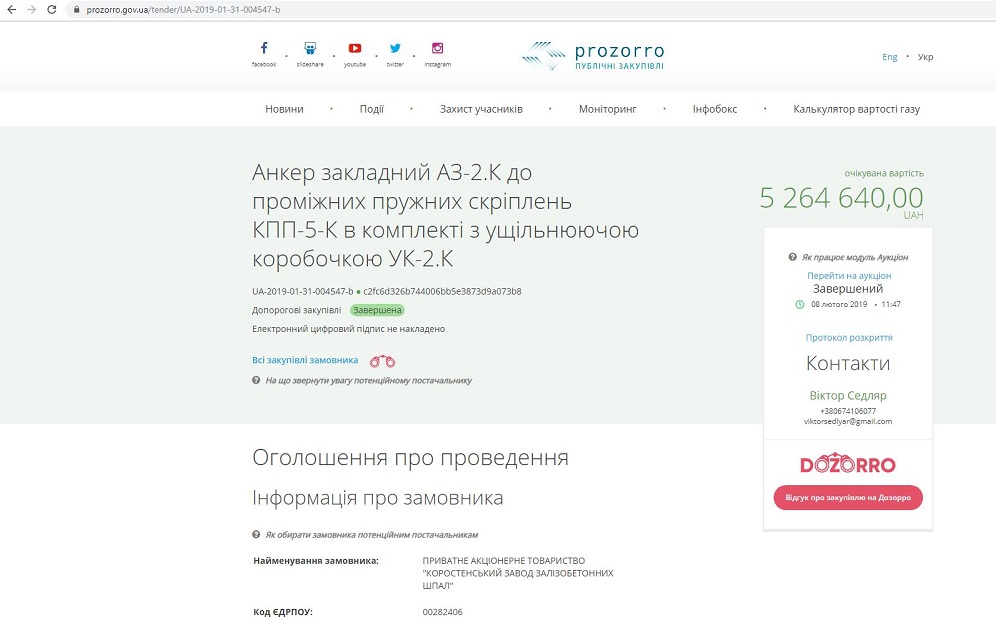Open the Instagram social icon

[x=437, y=49]
